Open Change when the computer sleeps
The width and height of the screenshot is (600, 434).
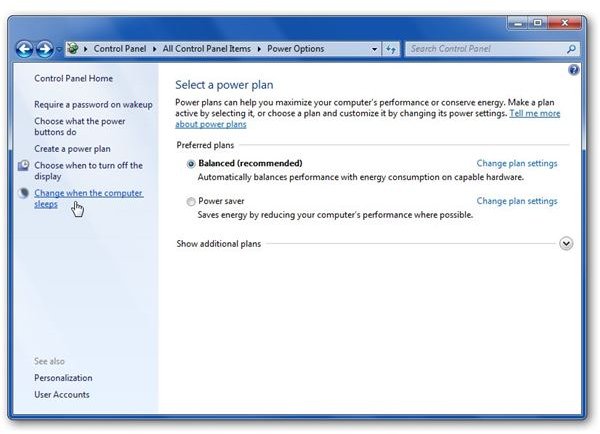click(x=89, y=199)
